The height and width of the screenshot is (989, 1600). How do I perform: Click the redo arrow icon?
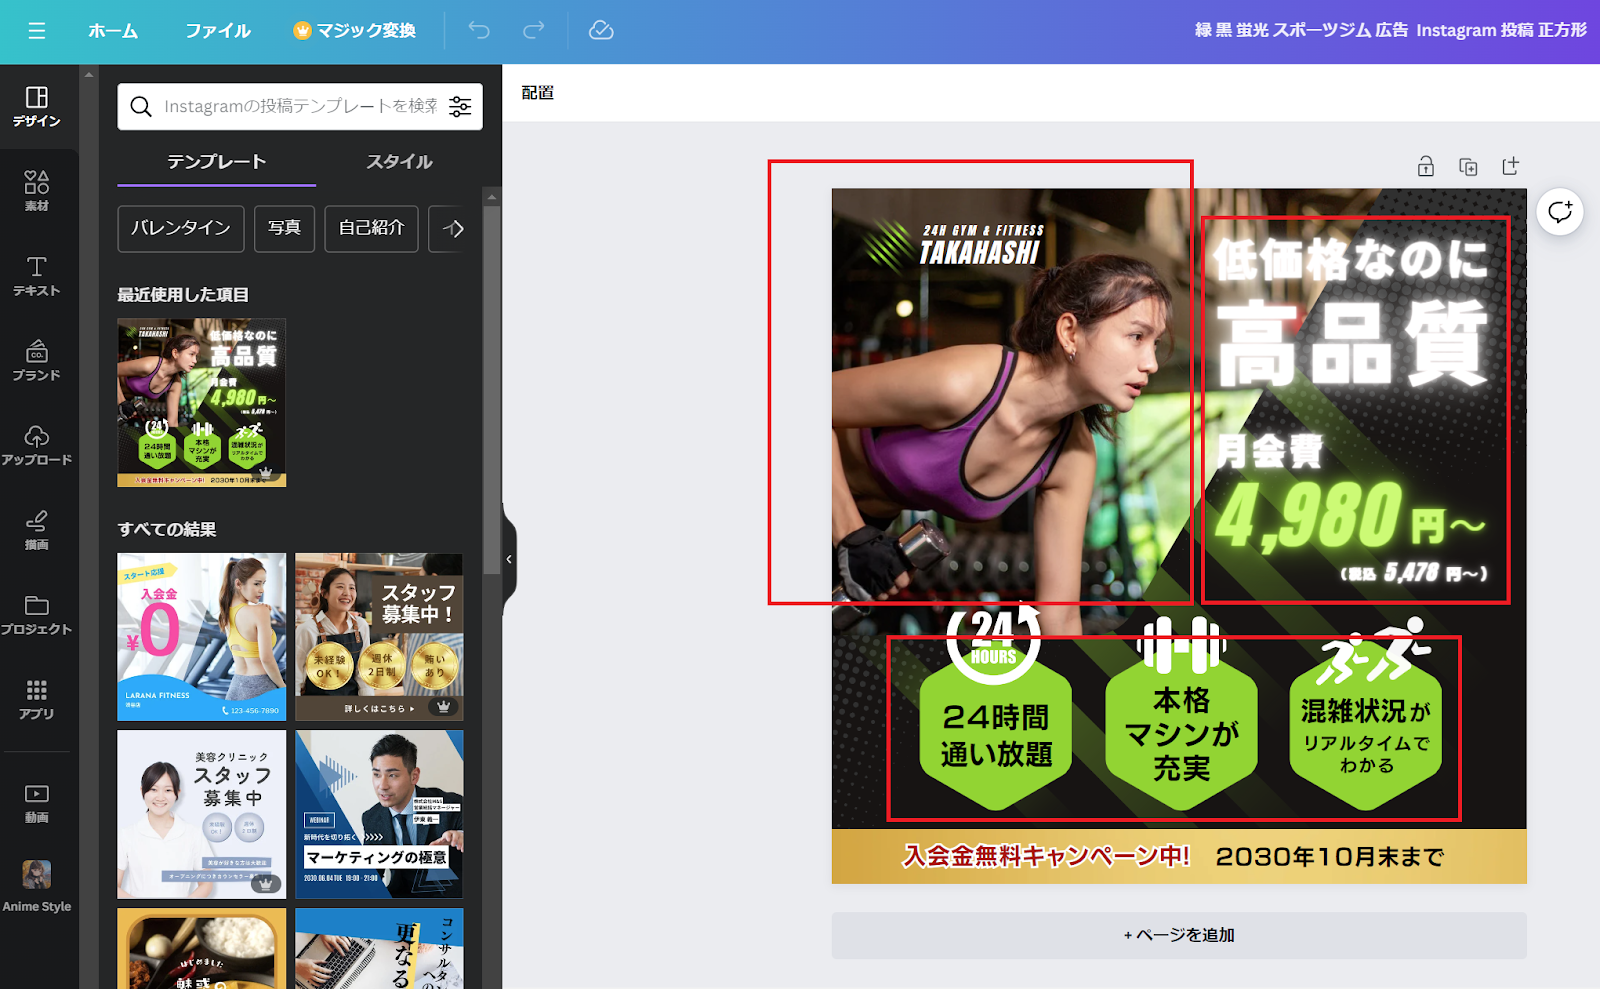(x=534, y=31)
